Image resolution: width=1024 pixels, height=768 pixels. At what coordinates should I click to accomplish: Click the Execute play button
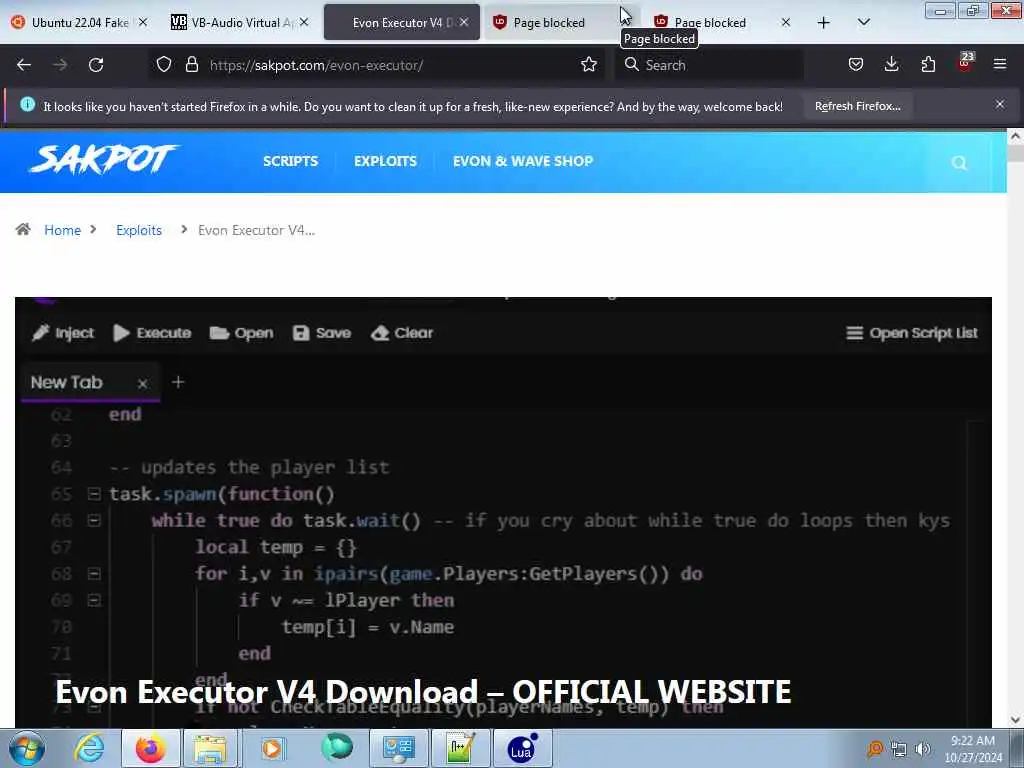(x=152, y=333)
